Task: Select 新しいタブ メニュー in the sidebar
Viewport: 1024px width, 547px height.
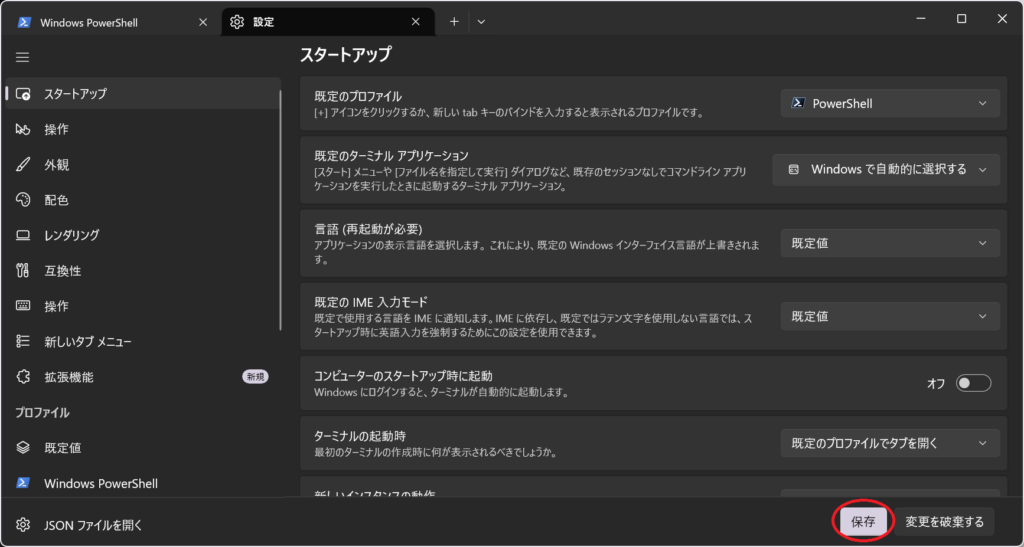Action: tap(142, 341)
